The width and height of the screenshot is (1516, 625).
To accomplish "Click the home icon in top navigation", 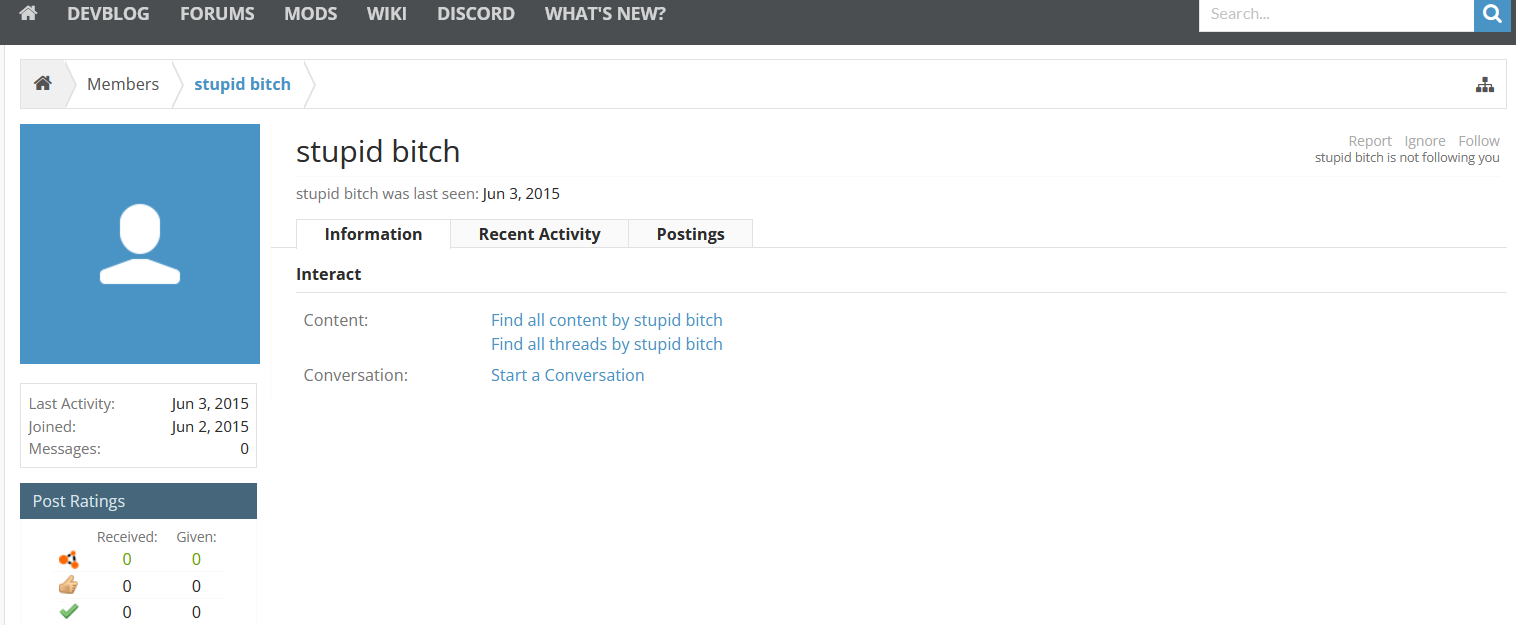I will click(28, 14).
